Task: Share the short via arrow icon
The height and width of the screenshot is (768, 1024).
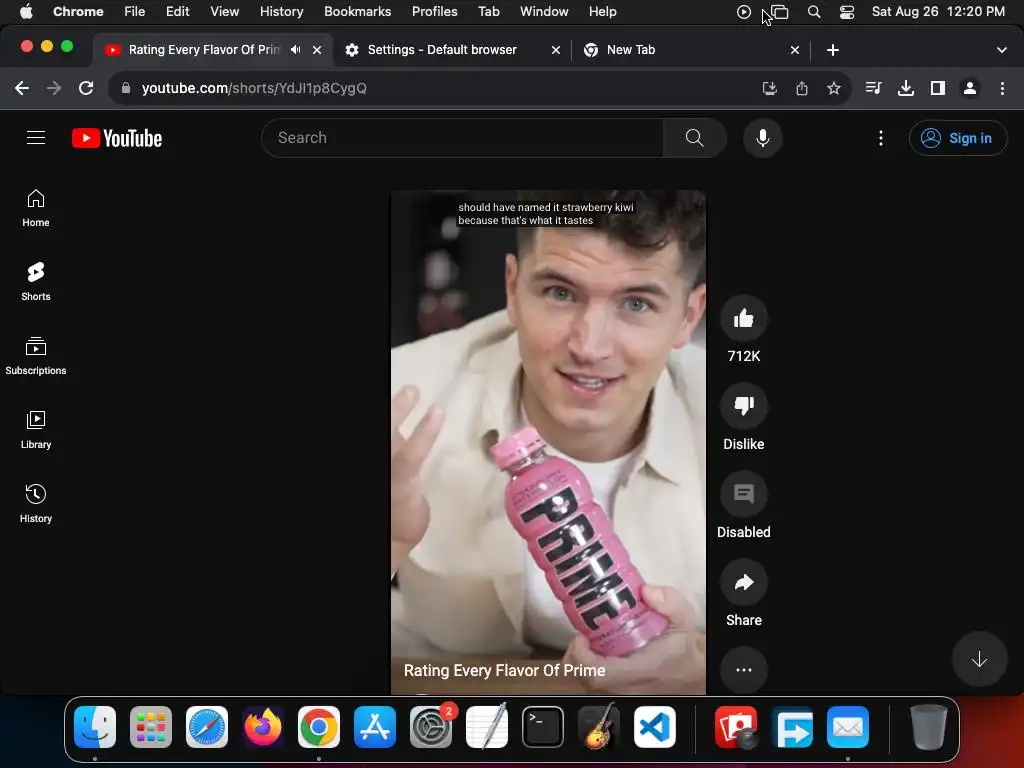Action: click(743, 582)
